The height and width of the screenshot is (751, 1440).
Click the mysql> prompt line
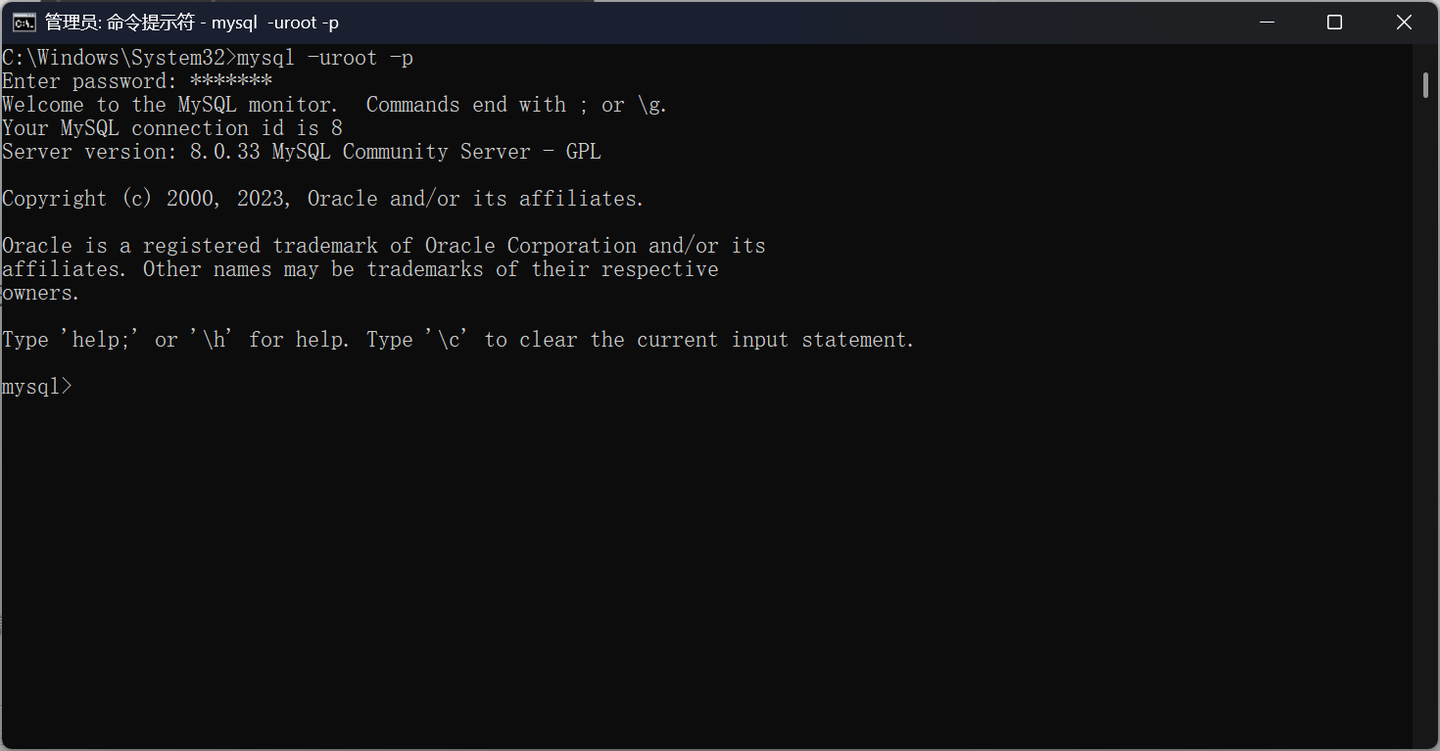coord(36,387)
